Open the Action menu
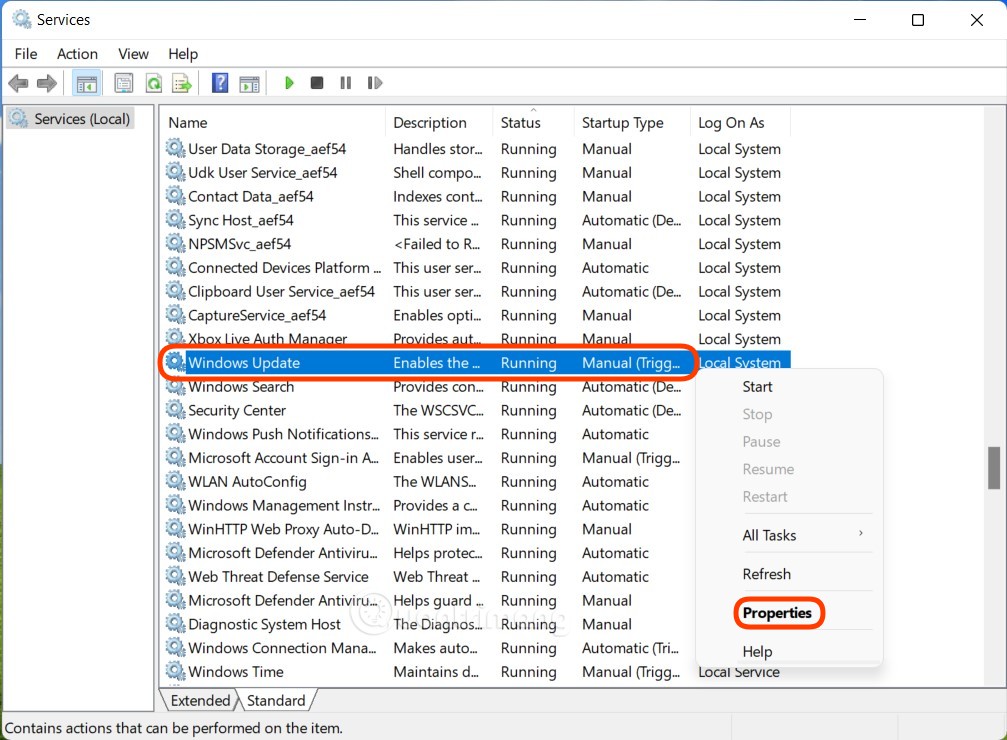Screen dimensions: 1007x740 [x=77, y=54]
